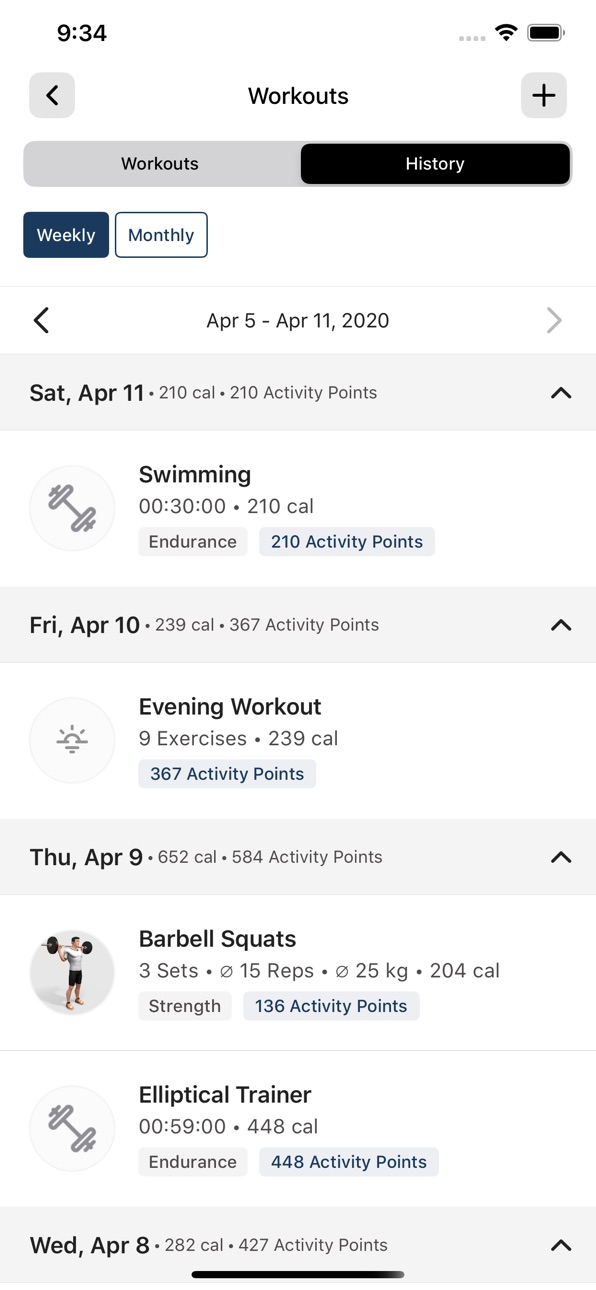Collapse the Wed, Apr 8 section
The width and height of the screenshot is (596, 1290).
tap(561, 1245)
